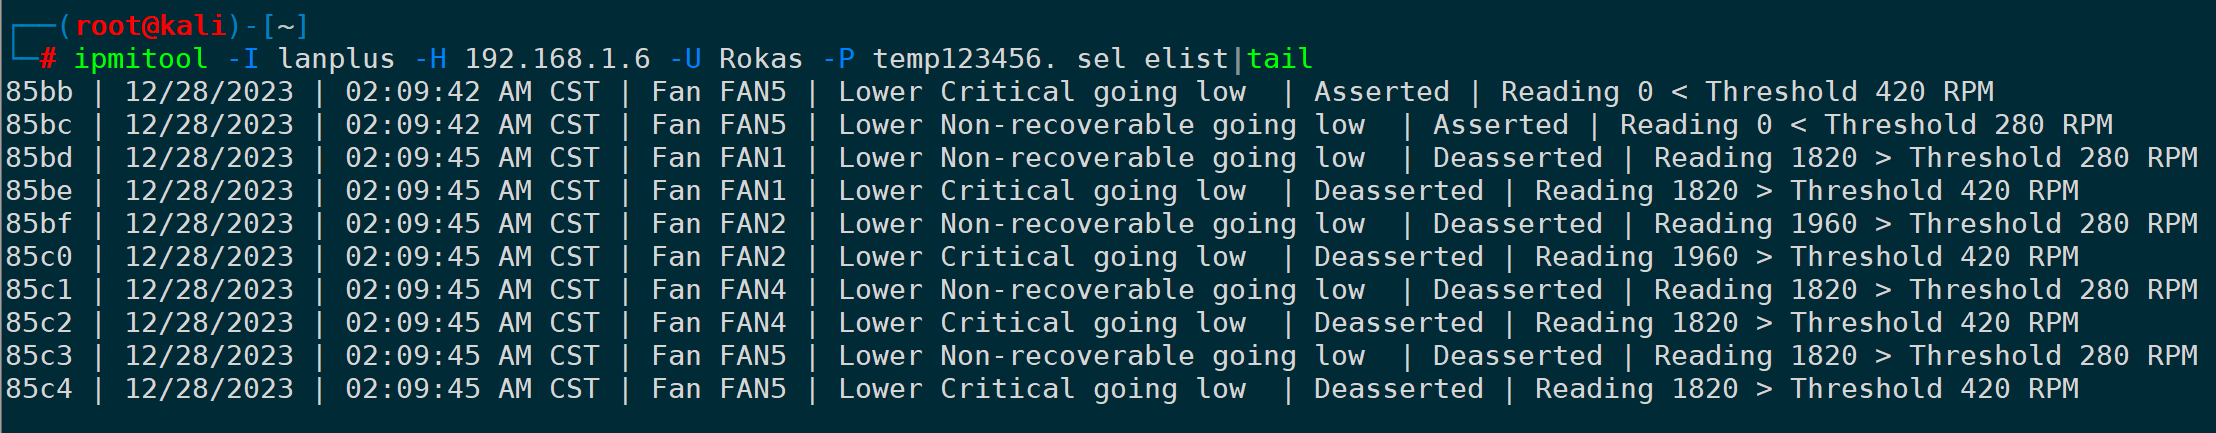The width and height of the screenshot is (2216, 433).
Task: Click the username Rokas in command
Action: pyautogui.click(x=760, y=59)
